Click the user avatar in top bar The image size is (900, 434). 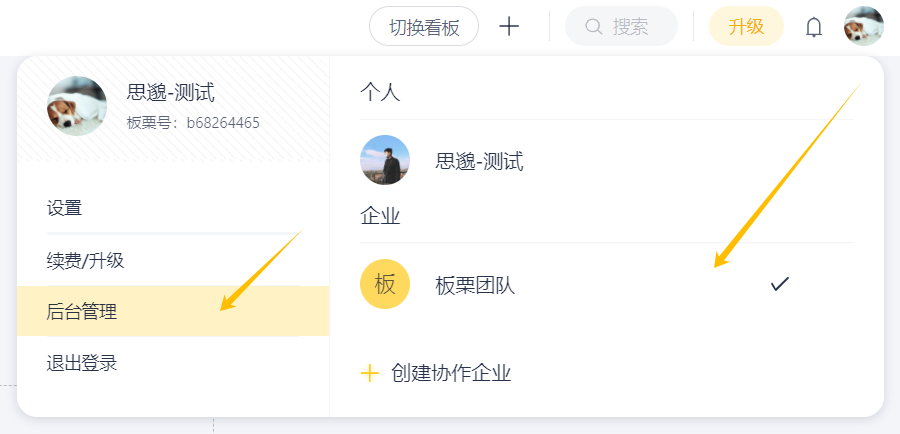coord(863,27)
